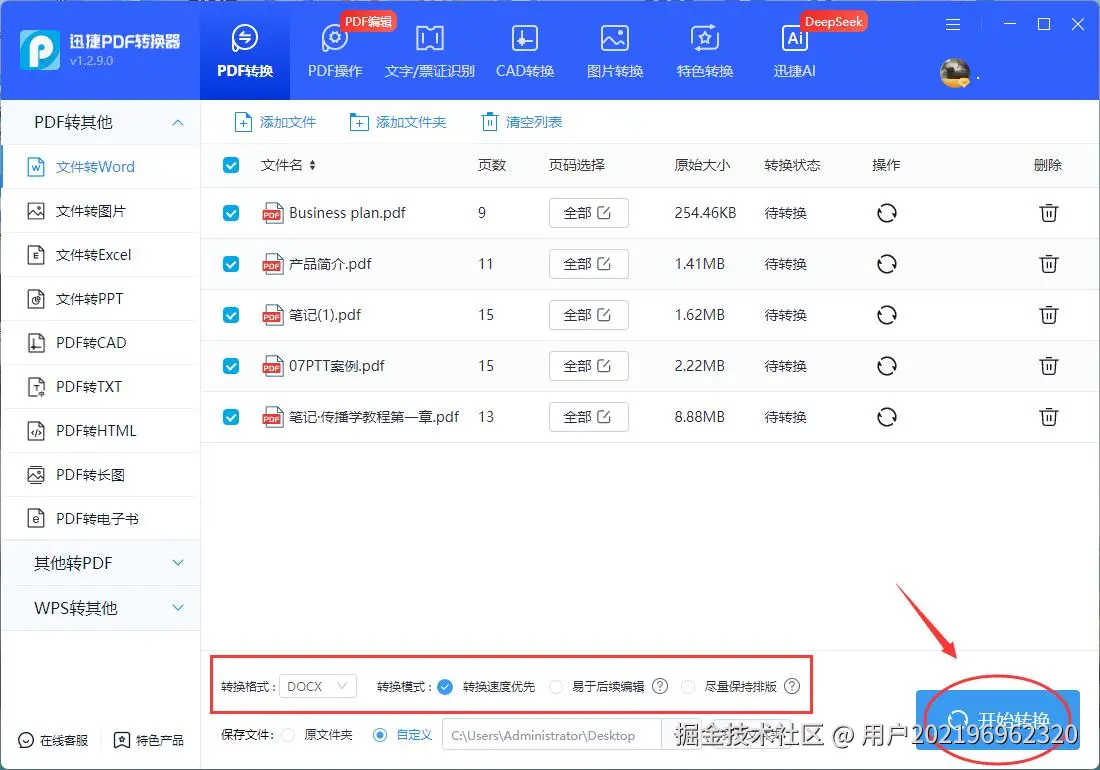Uncheck 笔记(1).pdf checkbox
This screenshot has width=1100, height=770.
click(x=231, y=316)
